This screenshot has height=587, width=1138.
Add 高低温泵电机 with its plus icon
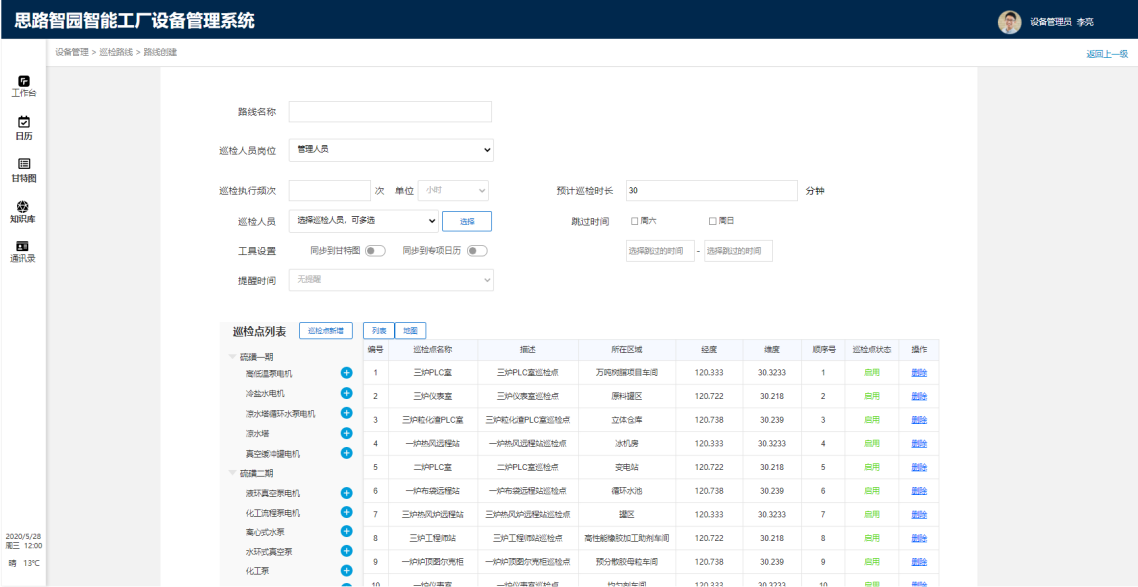[347, 373]
